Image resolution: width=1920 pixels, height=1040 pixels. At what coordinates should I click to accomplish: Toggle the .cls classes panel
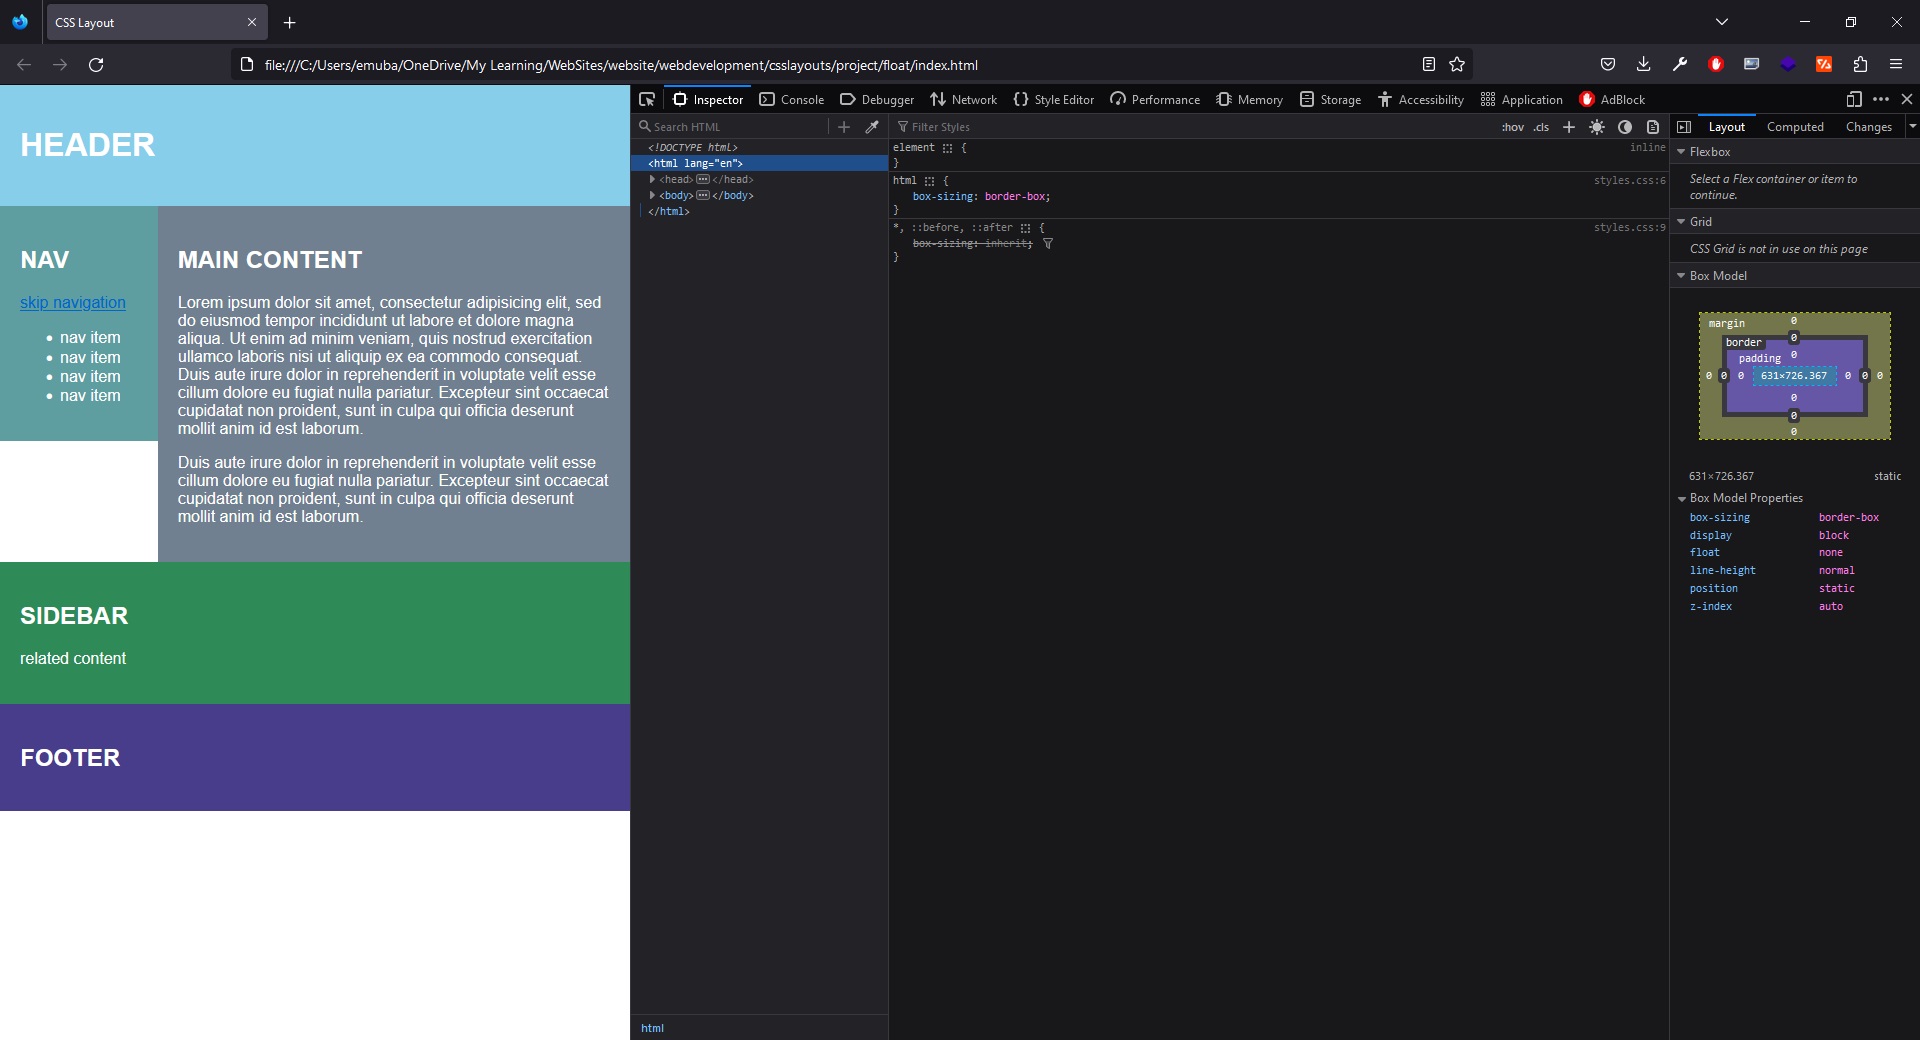click(x=1541, y=127)
